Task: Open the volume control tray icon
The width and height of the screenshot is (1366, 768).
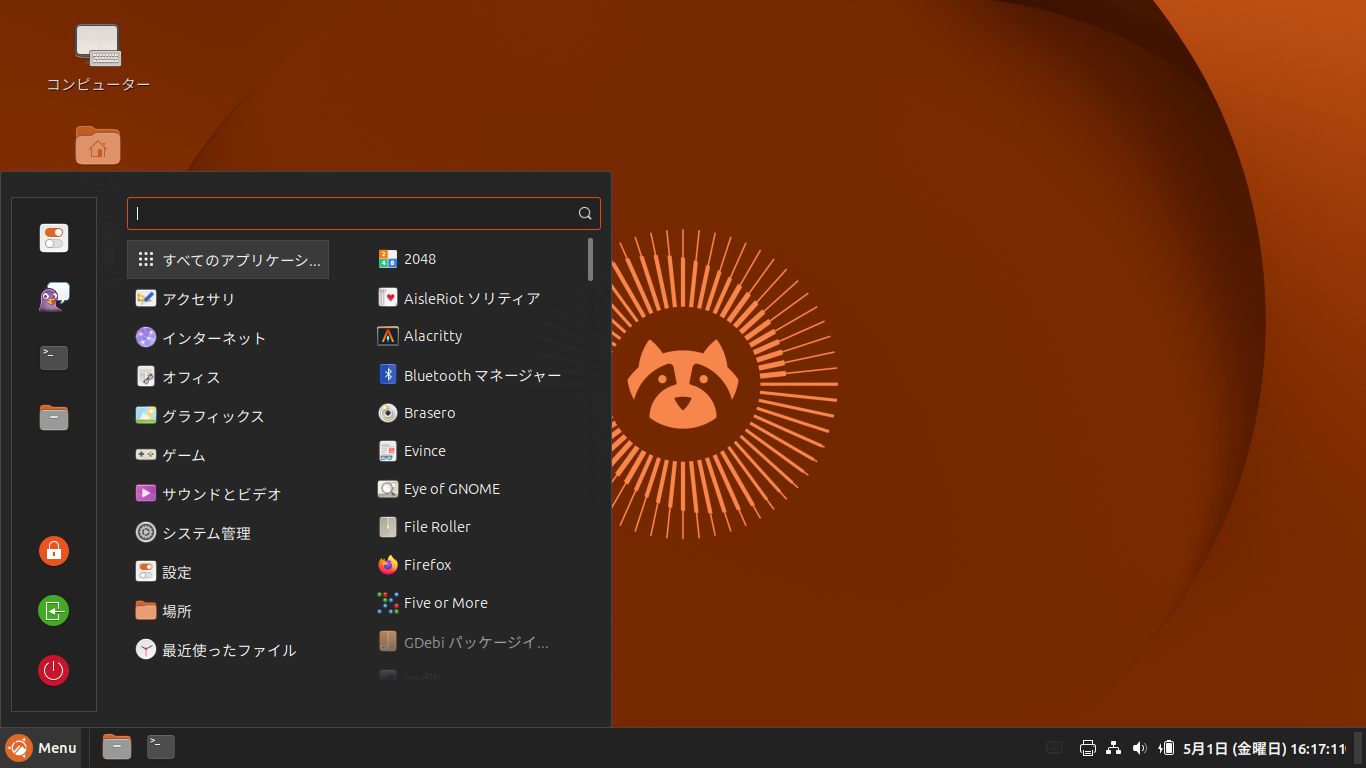Action: 1139,748
